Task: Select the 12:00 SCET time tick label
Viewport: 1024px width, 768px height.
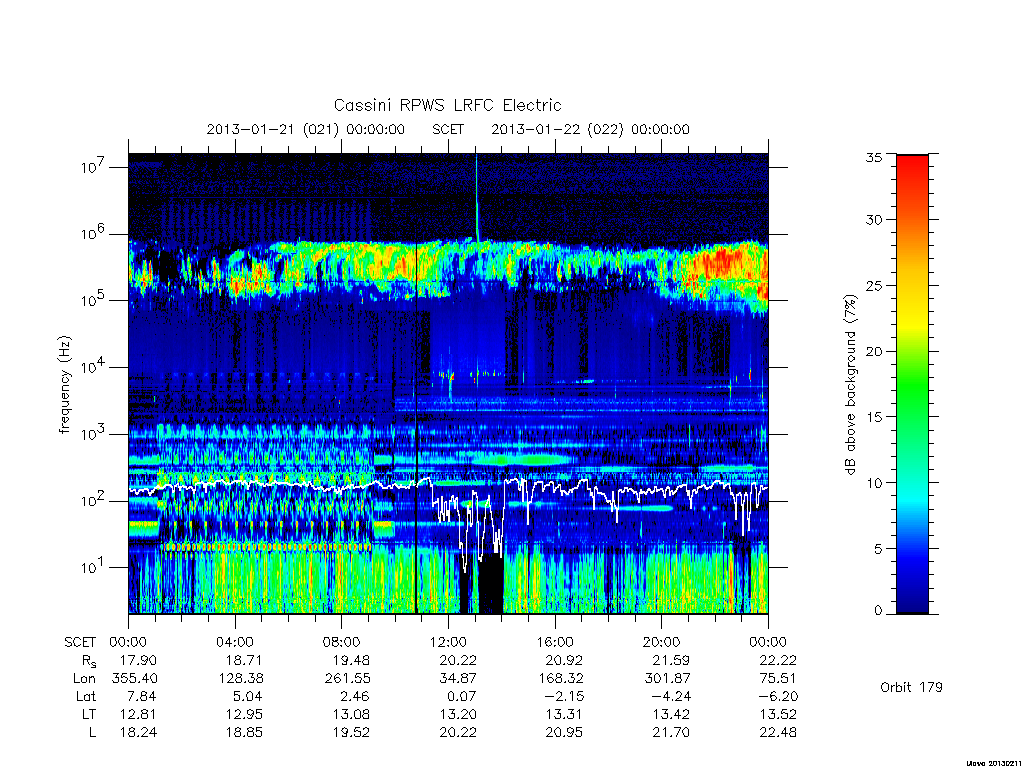Action: (x=448, y=642)
